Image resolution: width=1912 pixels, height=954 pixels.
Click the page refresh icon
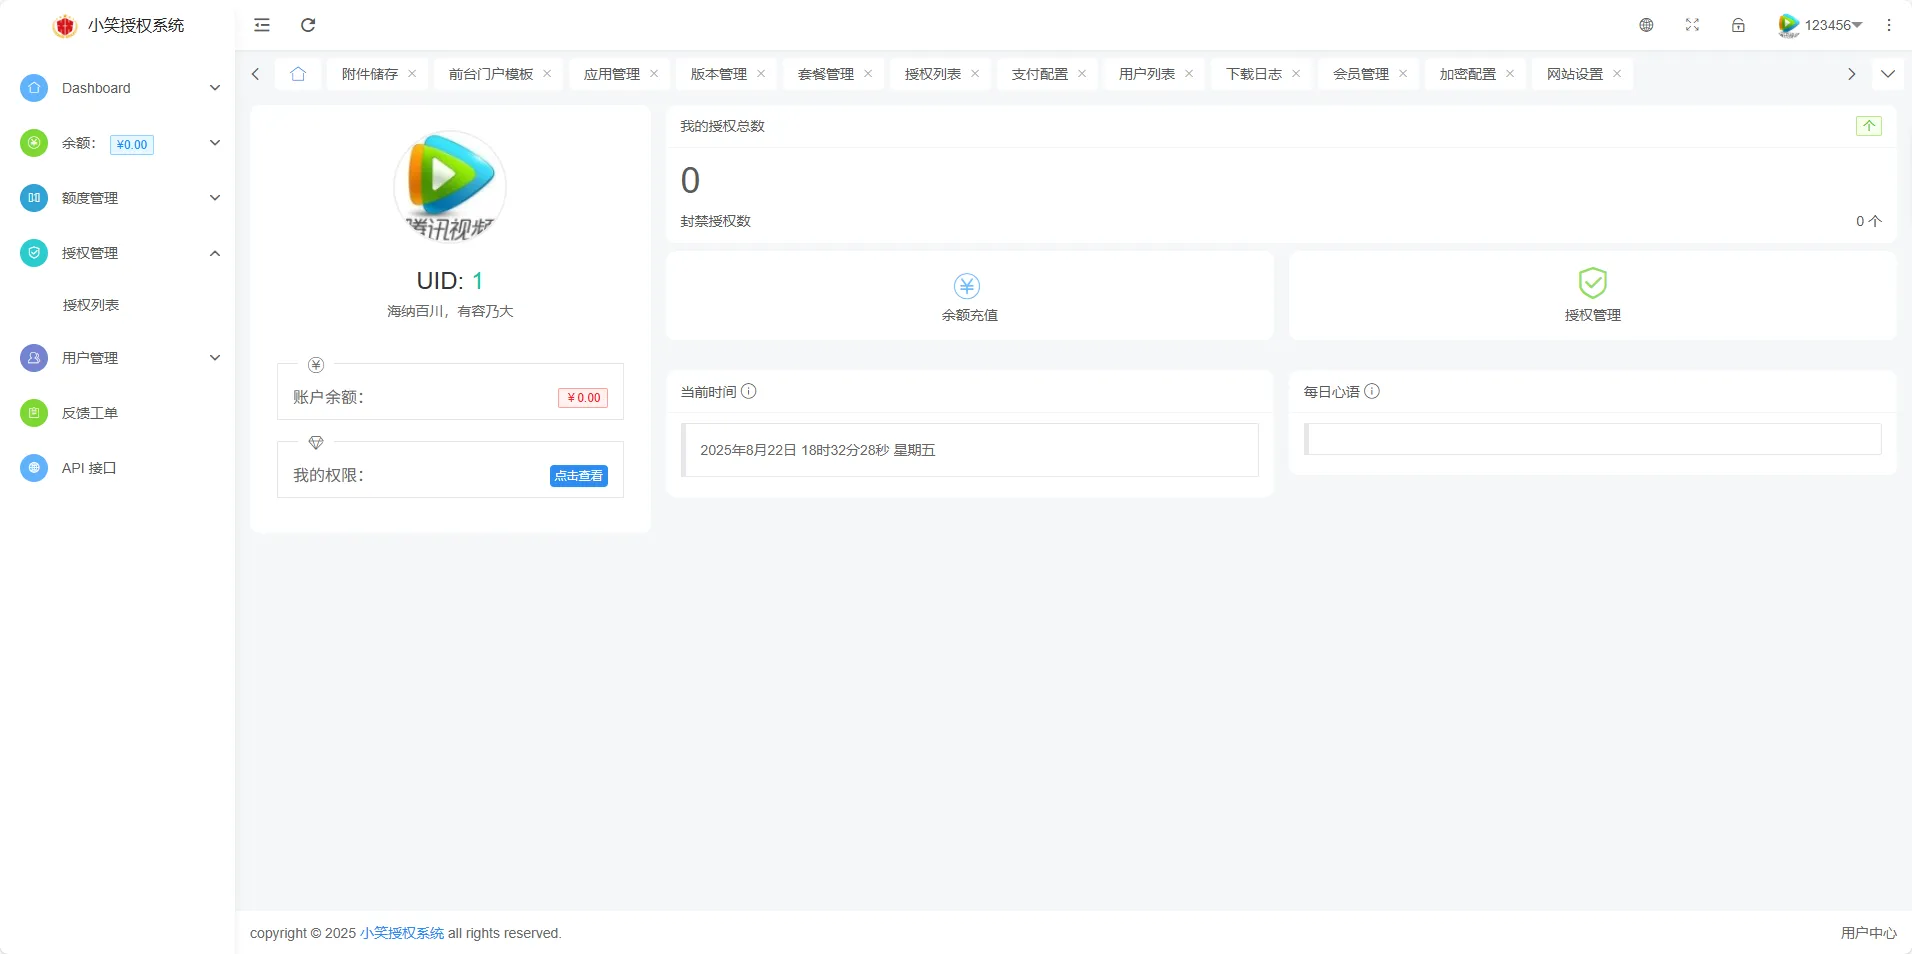[x=308, y=25]
